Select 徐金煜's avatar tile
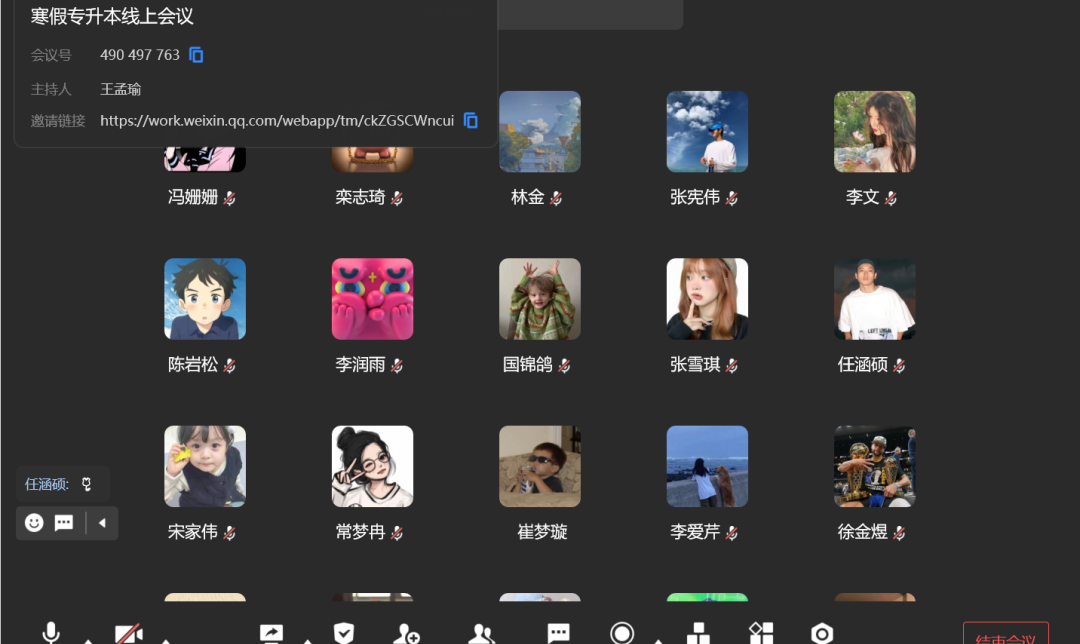The width and height of the screenshot is (1080, 644). [x=875, y=466]
